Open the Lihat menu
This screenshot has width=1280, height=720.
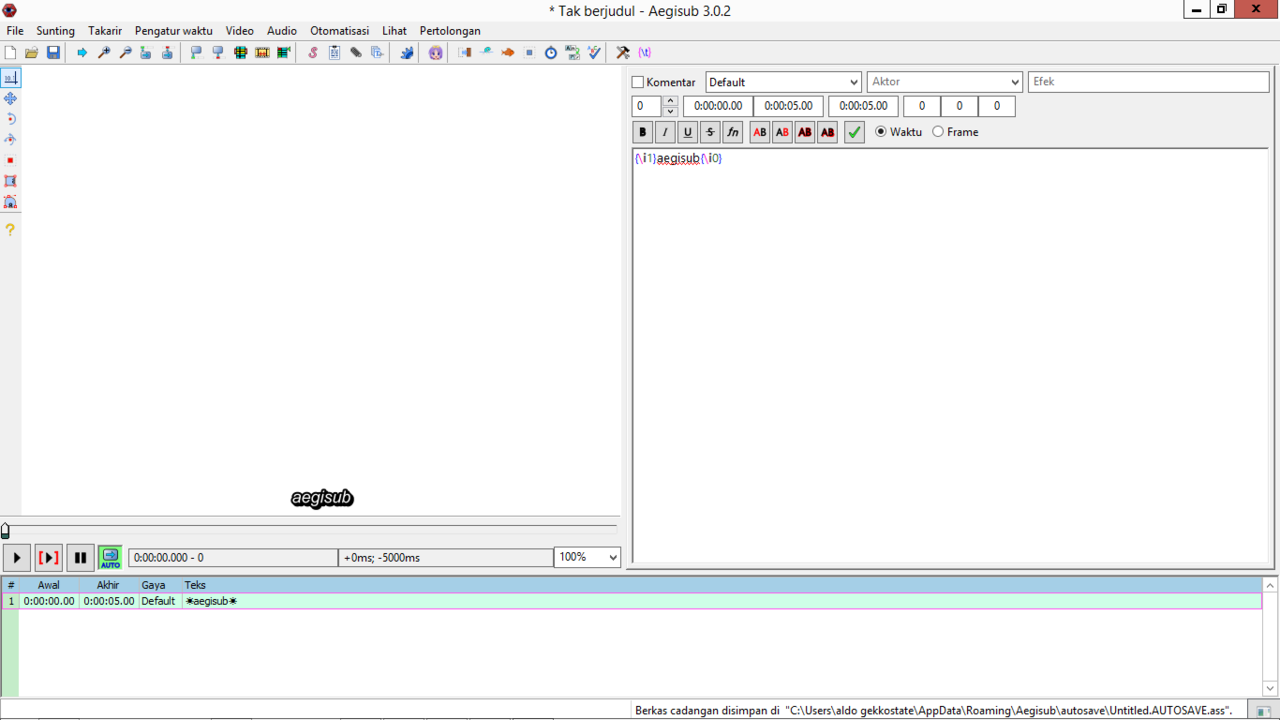coord(394,31)
